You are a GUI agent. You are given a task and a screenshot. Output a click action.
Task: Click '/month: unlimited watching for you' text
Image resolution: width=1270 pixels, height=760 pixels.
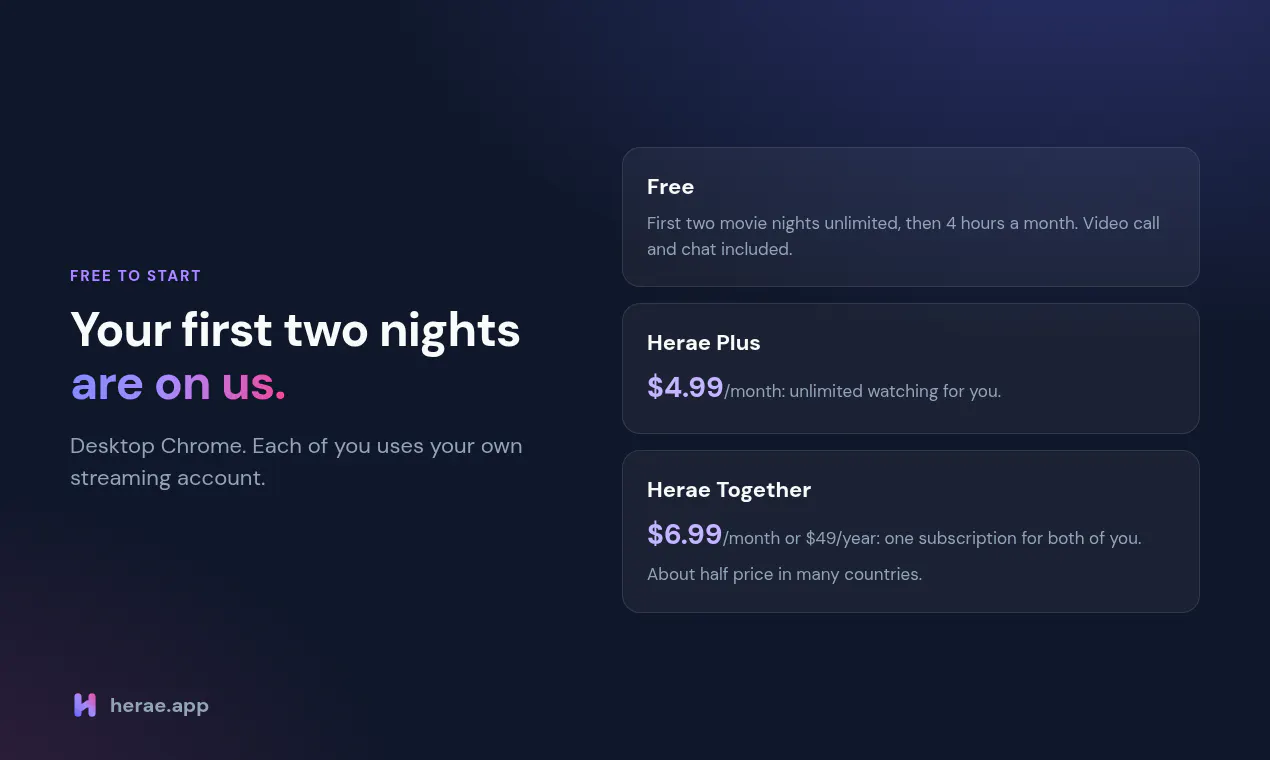(863, 391)
